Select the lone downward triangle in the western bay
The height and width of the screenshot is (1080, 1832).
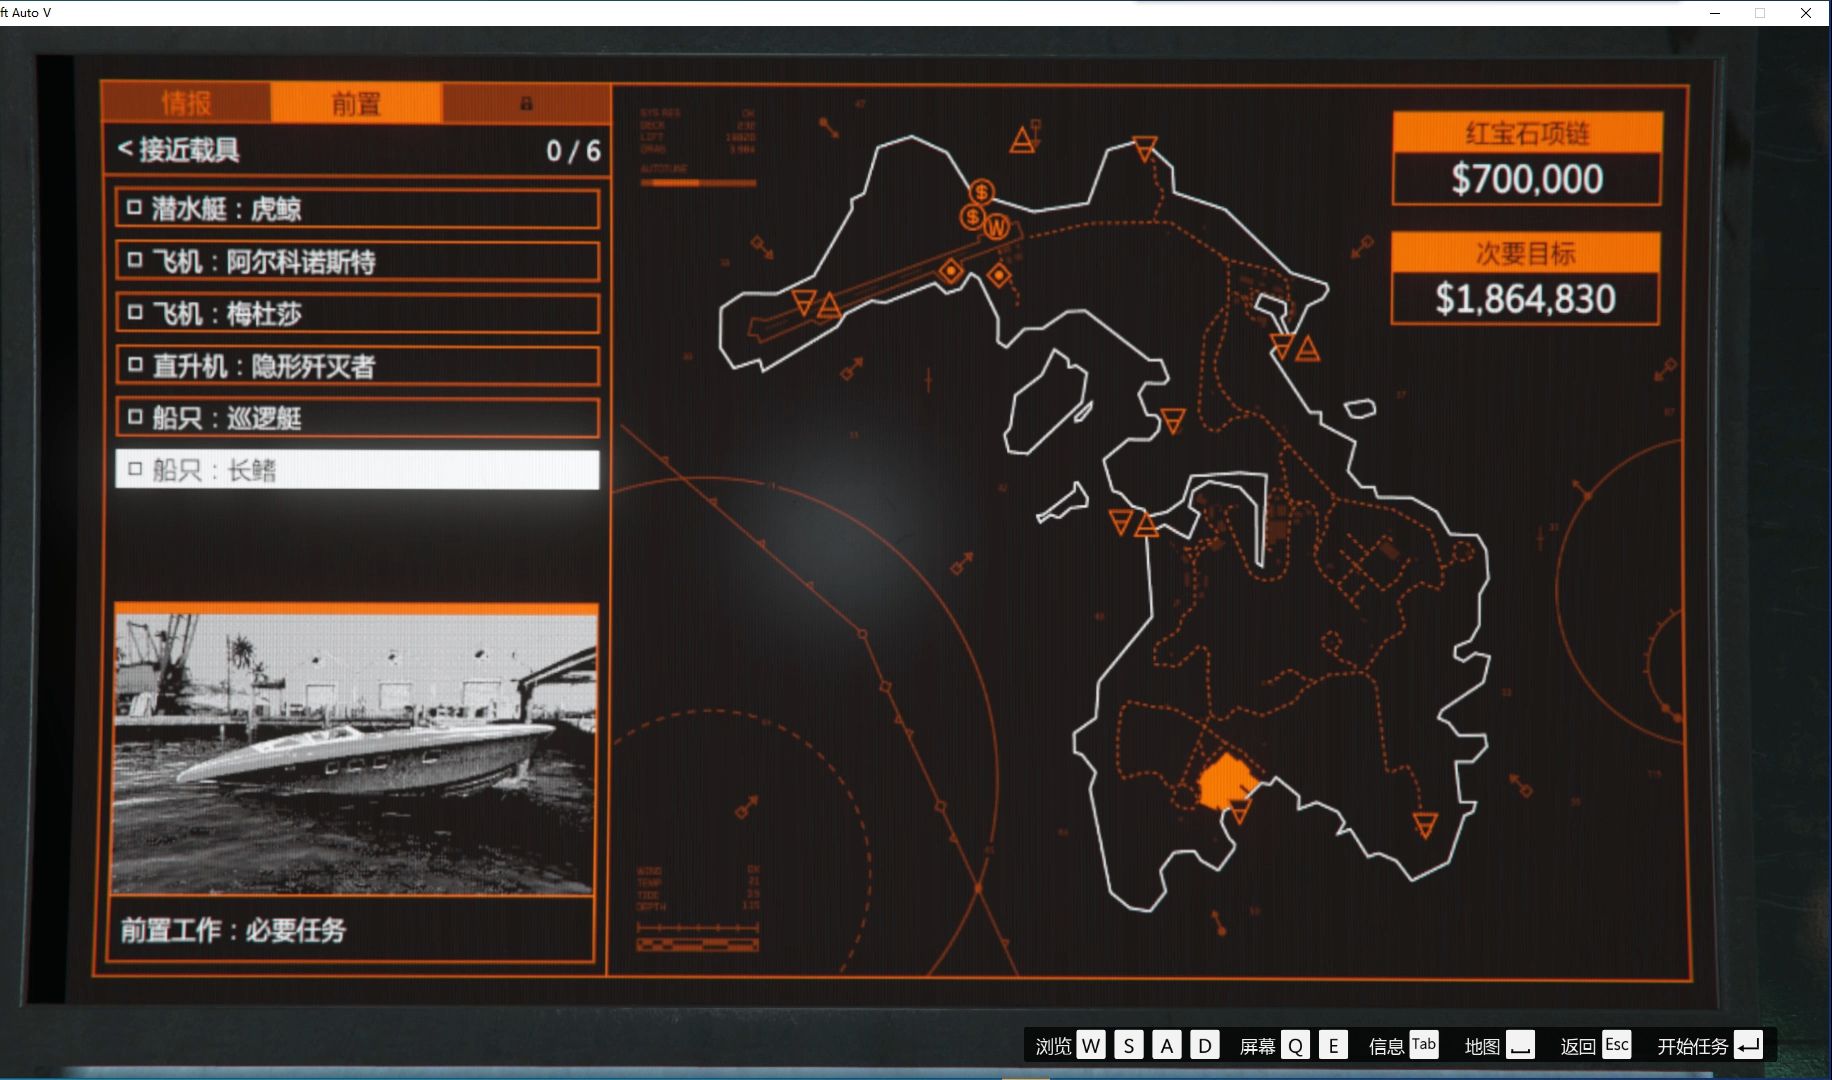pyautogui.click(x=1173, y=420)
